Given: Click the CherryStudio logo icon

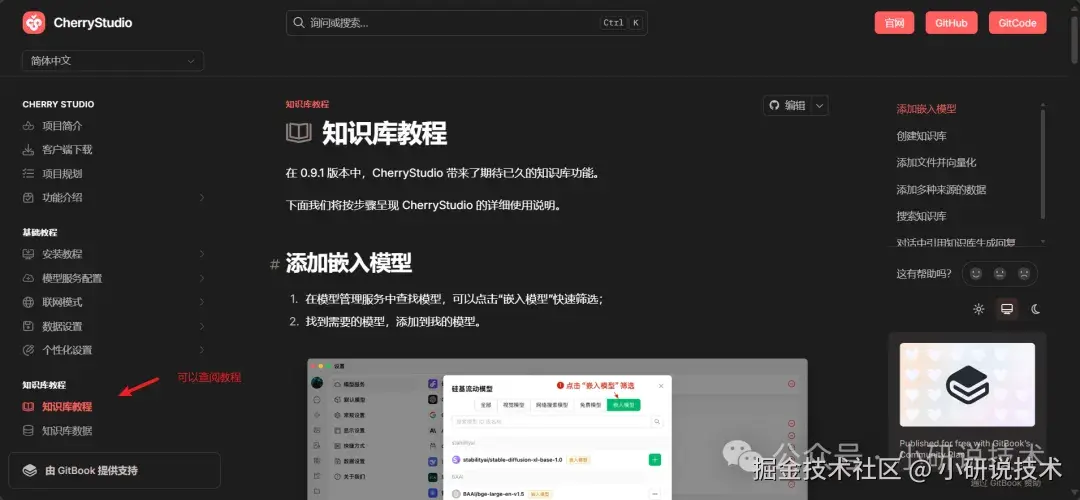Looking at the screenshot, I should click(34, 23).
